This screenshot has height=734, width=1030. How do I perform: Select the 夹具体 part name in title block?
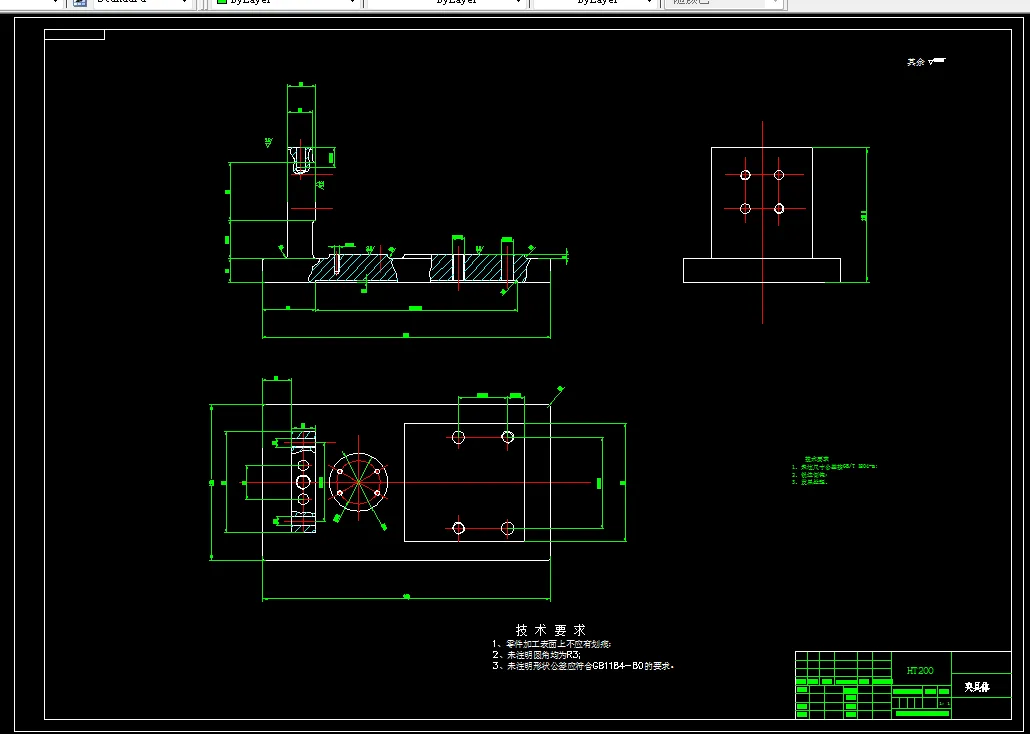point(977,687)
